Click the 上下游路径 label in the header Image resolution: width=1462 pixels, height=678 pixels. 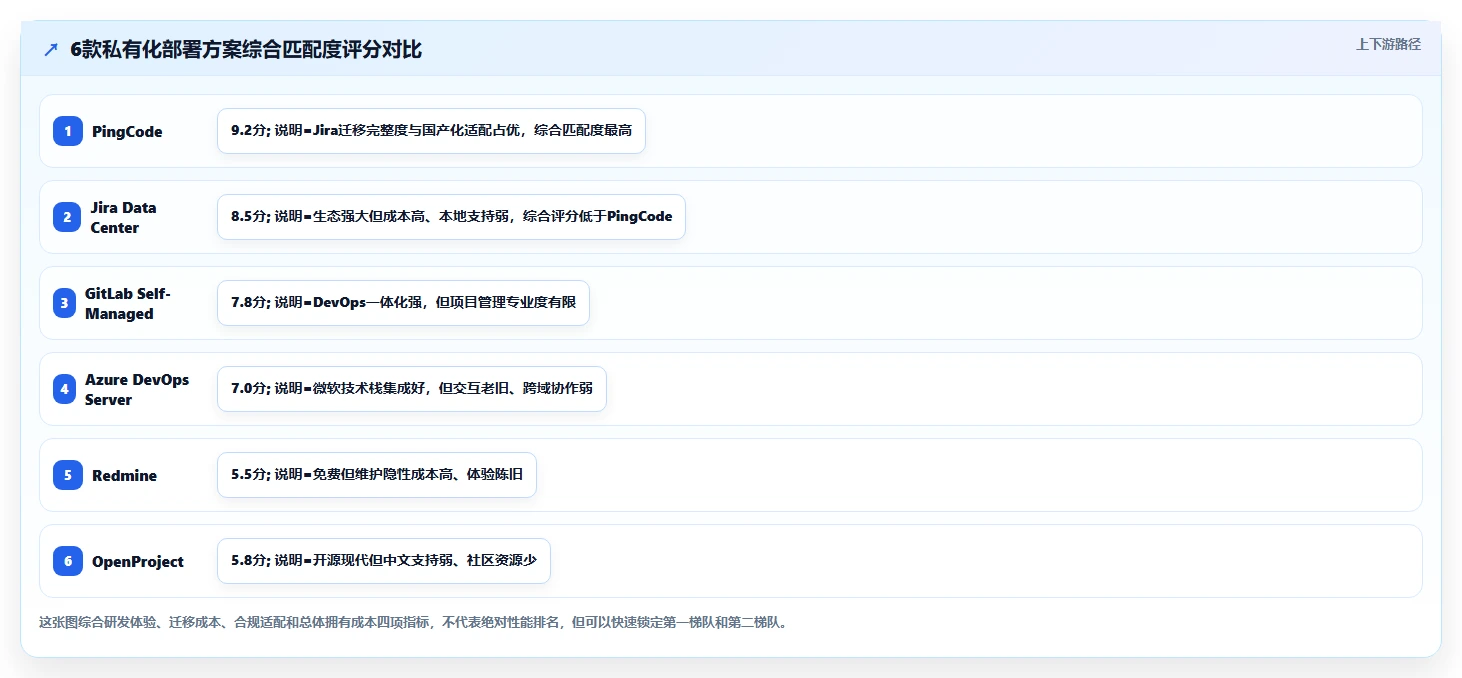1388,44
